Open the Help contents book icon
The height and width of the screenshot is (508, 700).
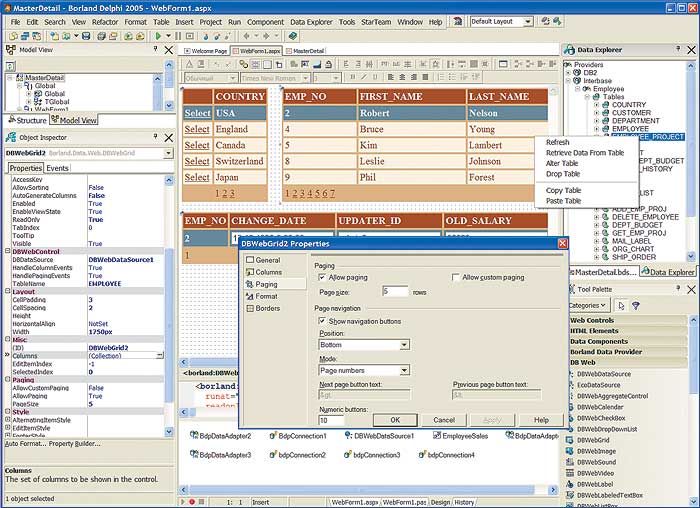292,36
